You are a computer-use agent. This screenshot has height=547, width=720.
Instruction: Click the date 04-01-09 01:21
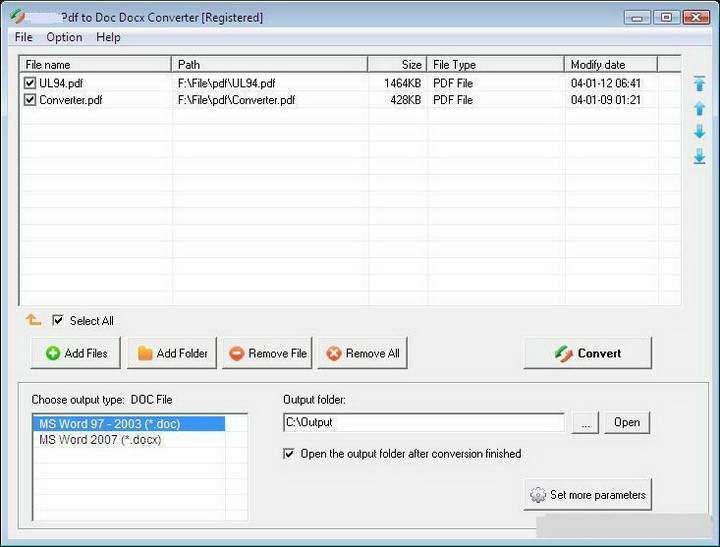click(x=606, y=100)
